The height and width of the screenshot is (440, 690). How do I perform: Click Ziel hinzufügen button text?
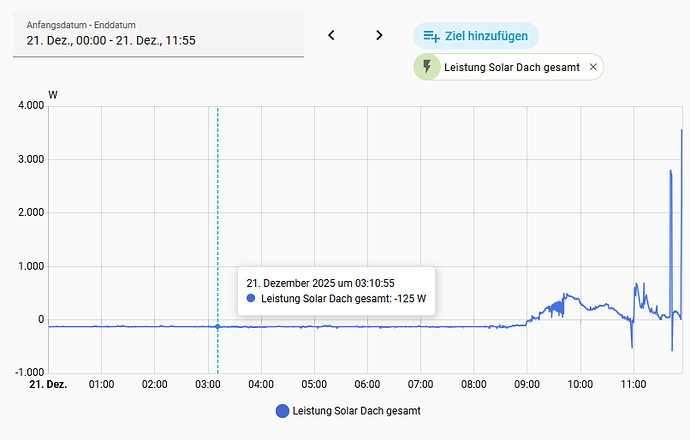tap(486, 36)
